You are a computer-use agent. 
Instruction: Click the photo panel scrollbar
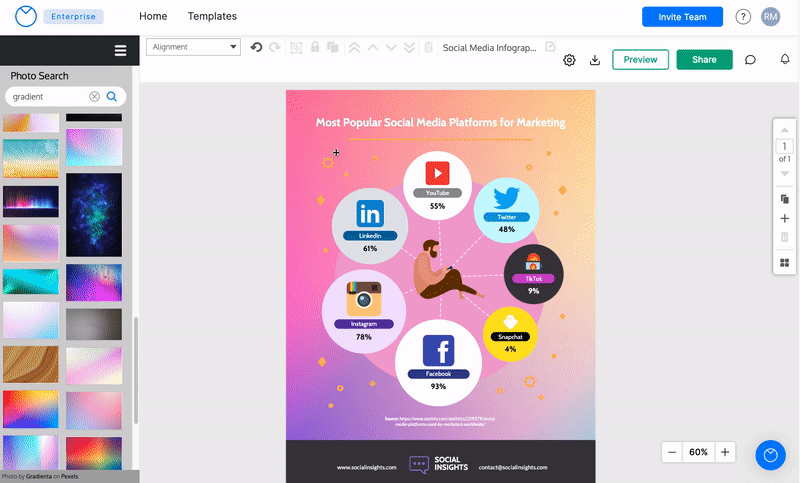coord(136,370)
